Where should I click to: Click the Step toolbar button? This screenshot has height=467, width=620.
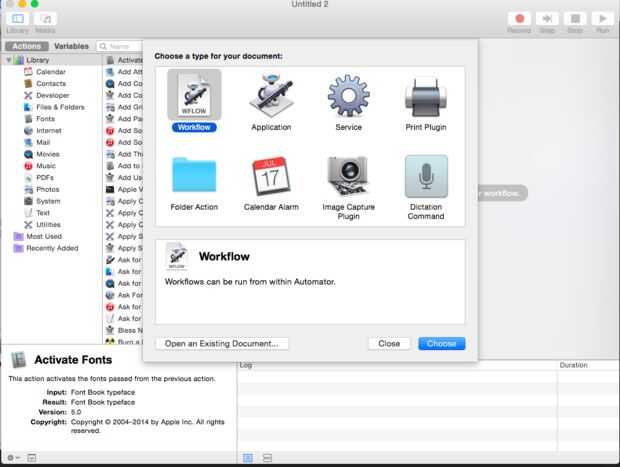[x=547, y=19]
